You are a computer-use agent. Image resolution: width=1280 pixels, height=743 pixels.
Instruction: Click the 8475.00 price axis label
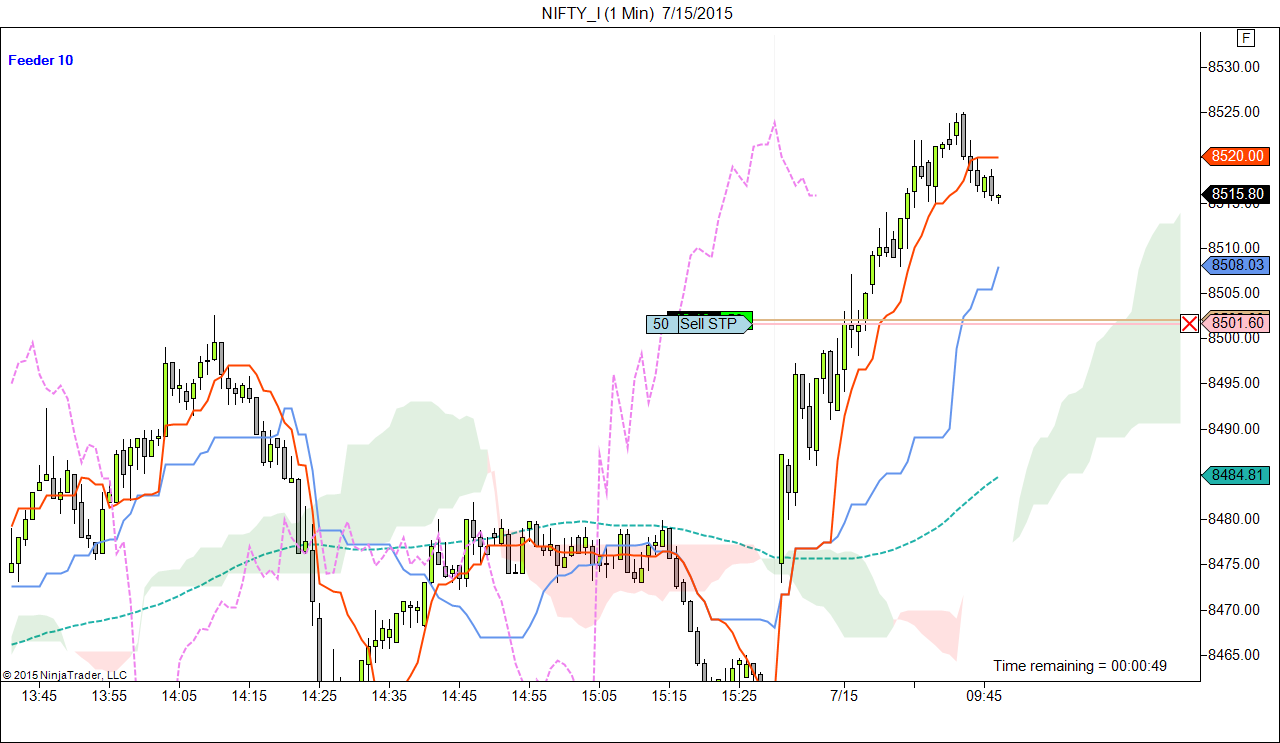coord(1232,564)
